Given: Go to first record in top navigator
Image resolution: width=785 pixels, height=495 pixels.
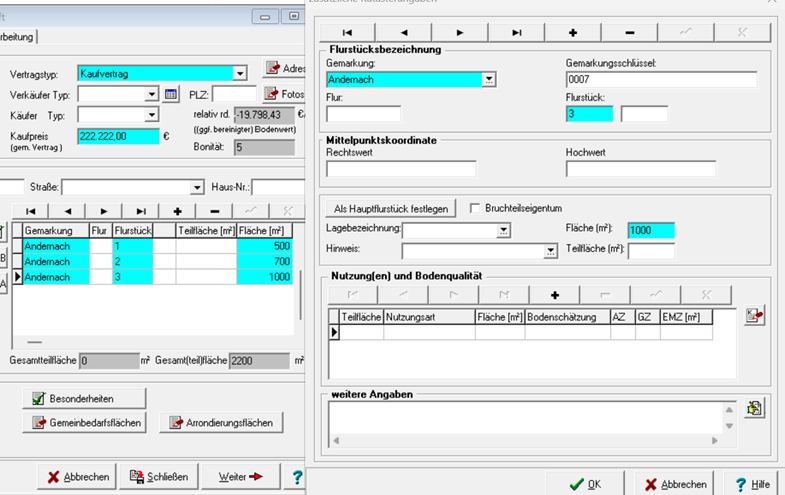Looking at the screenshot, I should (347, 33).
